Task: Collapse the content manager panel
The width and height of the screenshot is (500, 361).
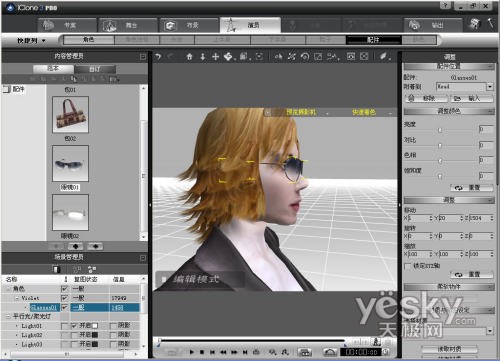Action: coord(143,57)
